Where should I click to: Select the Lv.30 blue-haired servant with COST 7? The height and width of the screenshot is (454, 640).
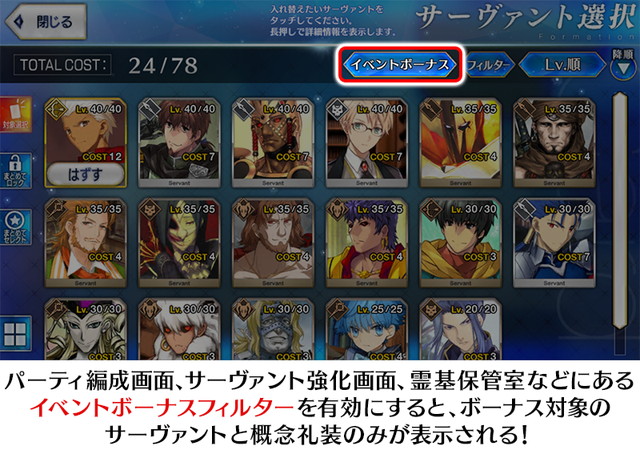(554, 243)
